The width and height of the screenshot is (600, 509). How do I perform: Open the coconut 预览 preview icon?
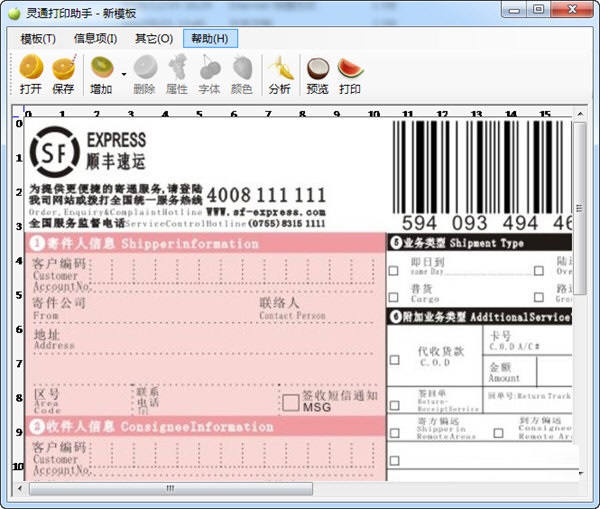pos(318,74)
